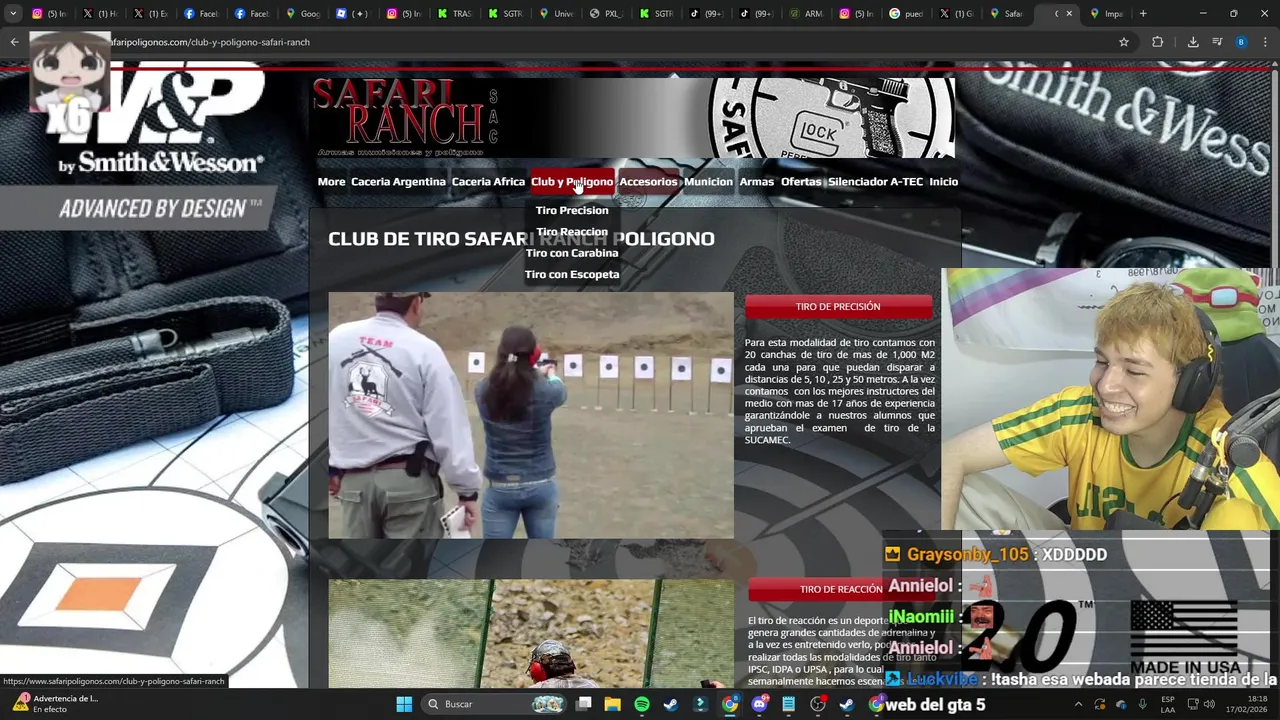Switch to the ARM tab
The height and width of the screenshot is (720, 1280).
click(x=807, y=14)
